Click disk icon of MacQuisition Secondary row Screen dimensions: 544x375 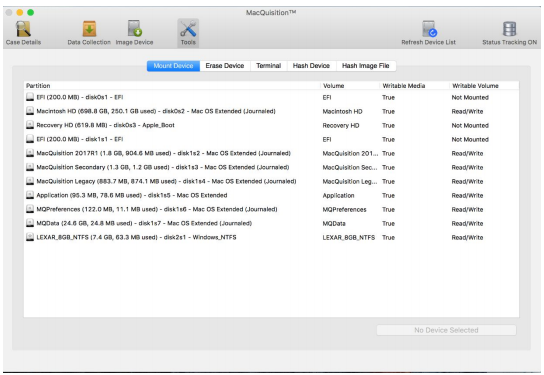click(x=30, y=167)
